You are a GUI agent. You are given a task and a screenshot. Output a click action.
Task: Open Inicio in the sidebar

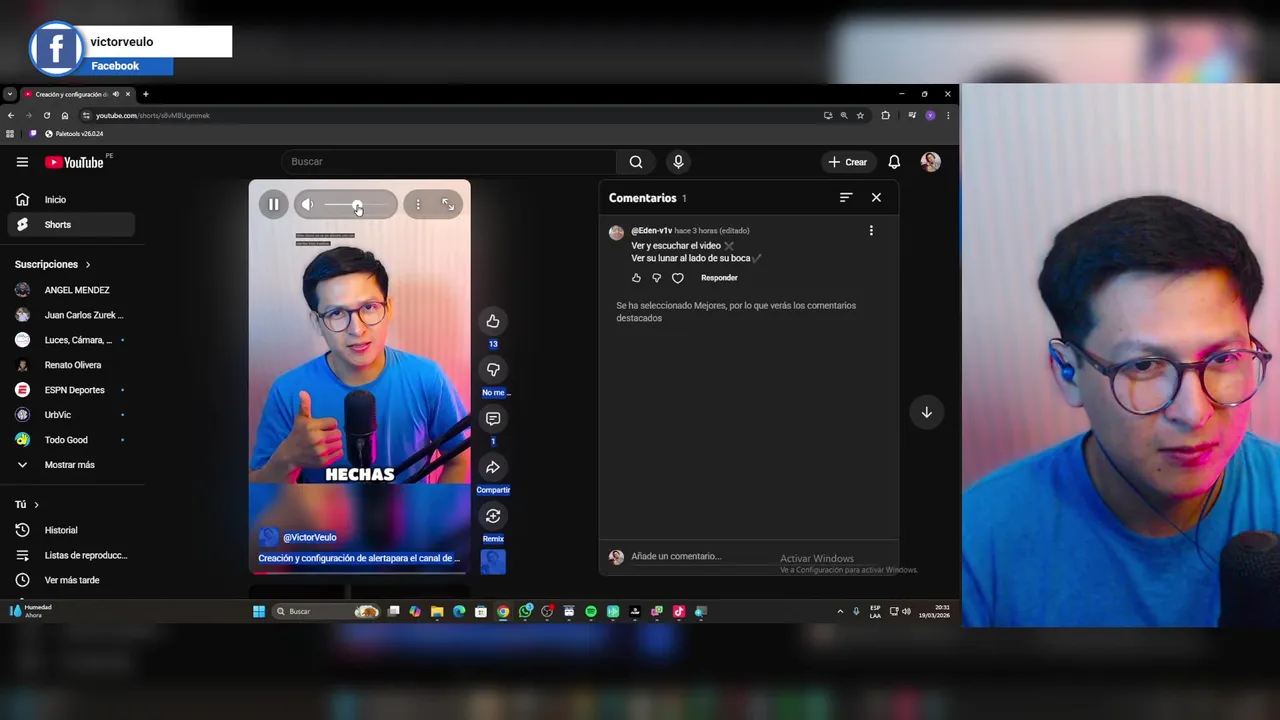pyautogui.click(x=70, y=200)
